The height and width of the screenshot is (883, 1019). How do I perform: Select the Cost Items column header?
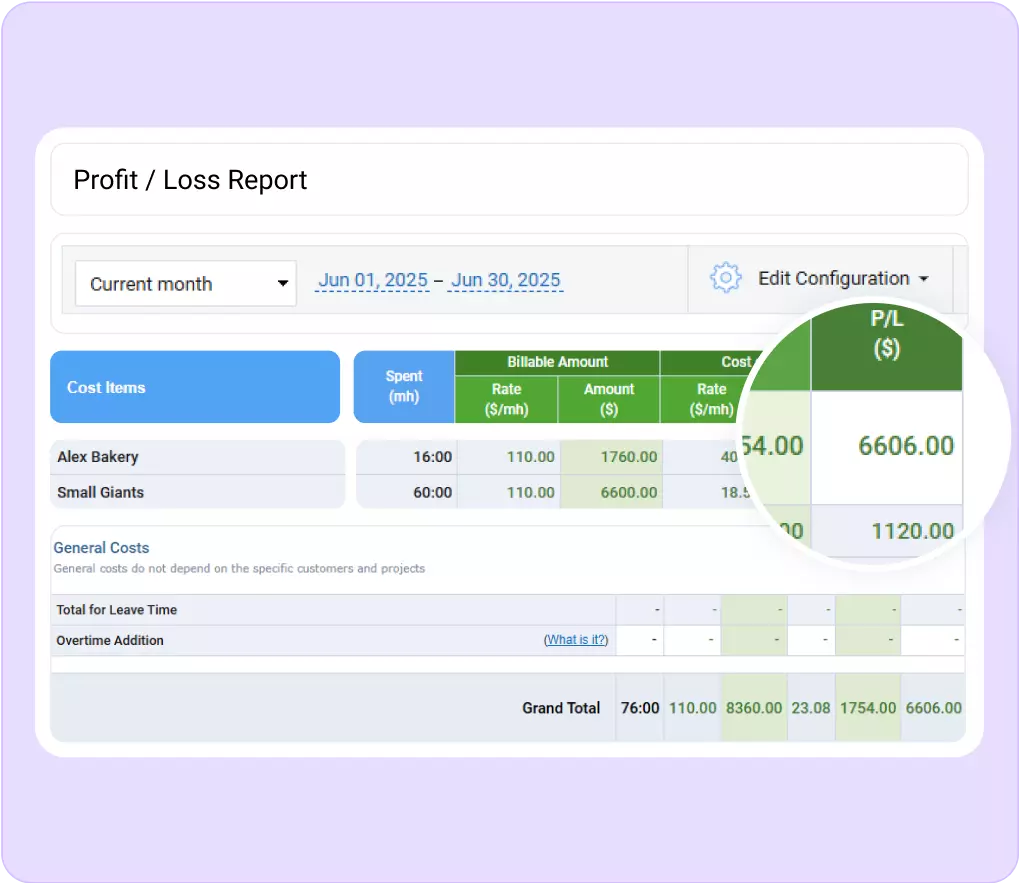pos(106,387)
